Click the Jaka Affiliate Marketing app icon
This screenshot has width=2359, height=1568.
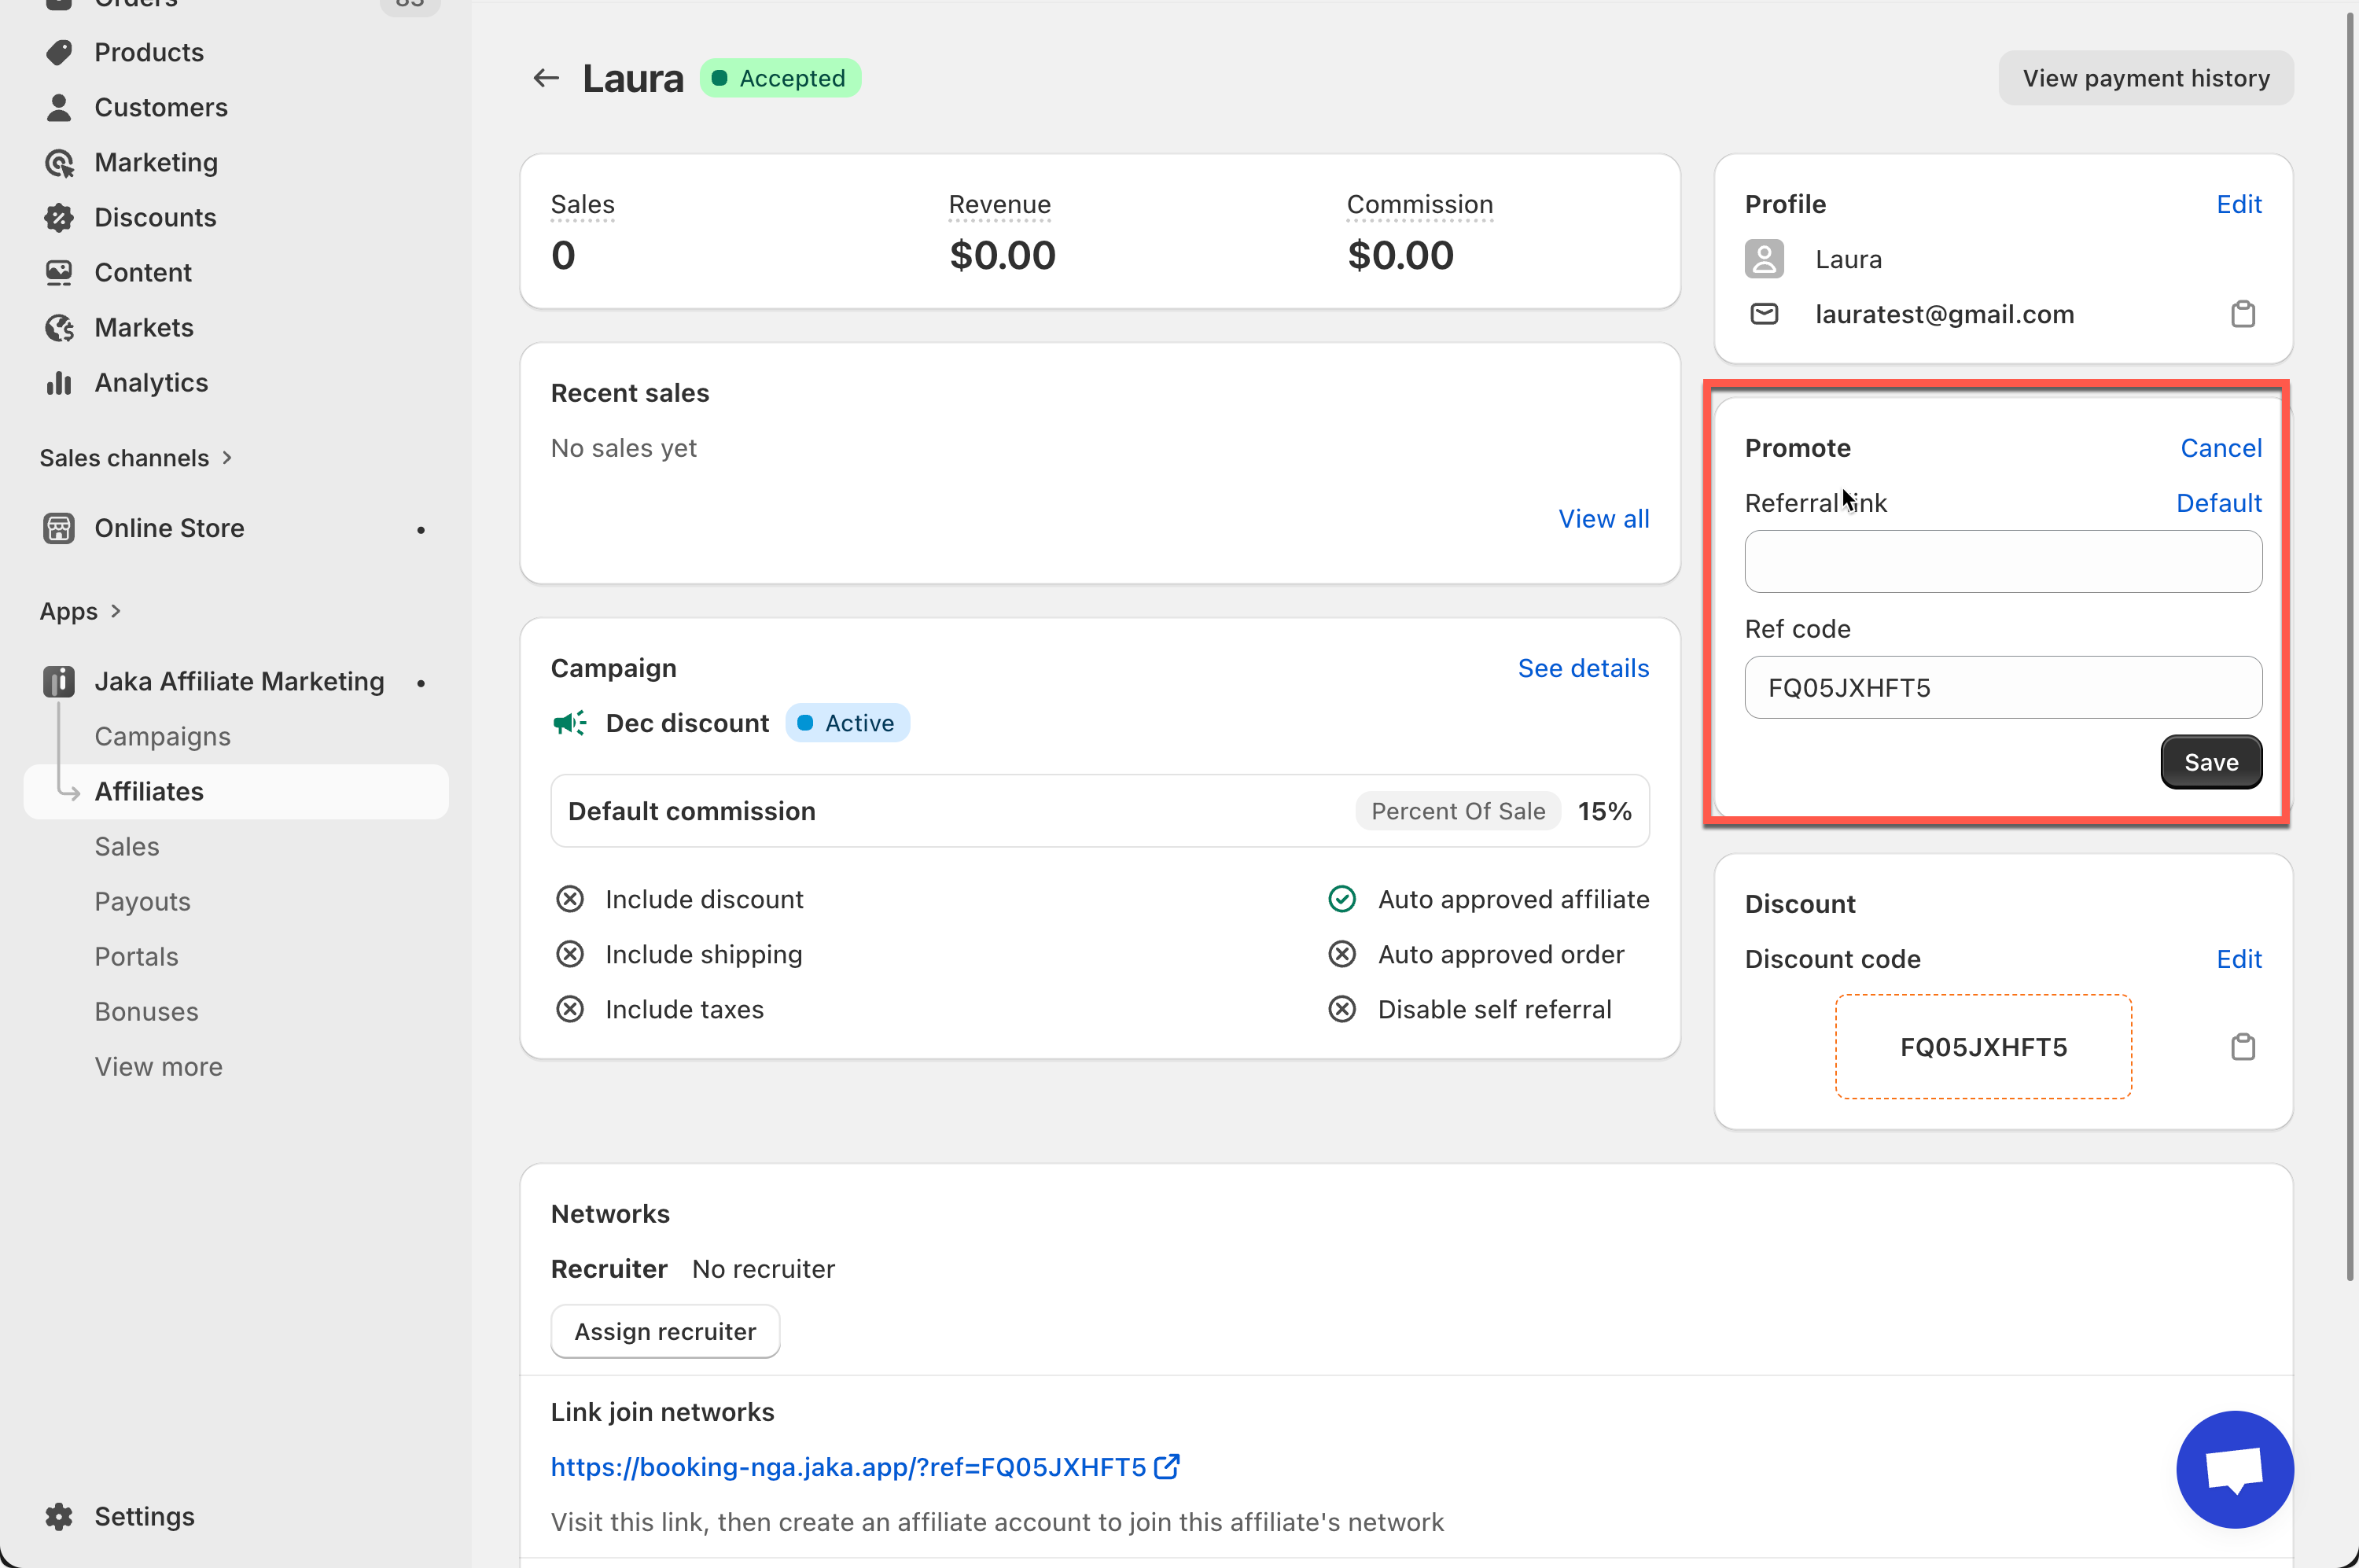click(x=59, y=681)
